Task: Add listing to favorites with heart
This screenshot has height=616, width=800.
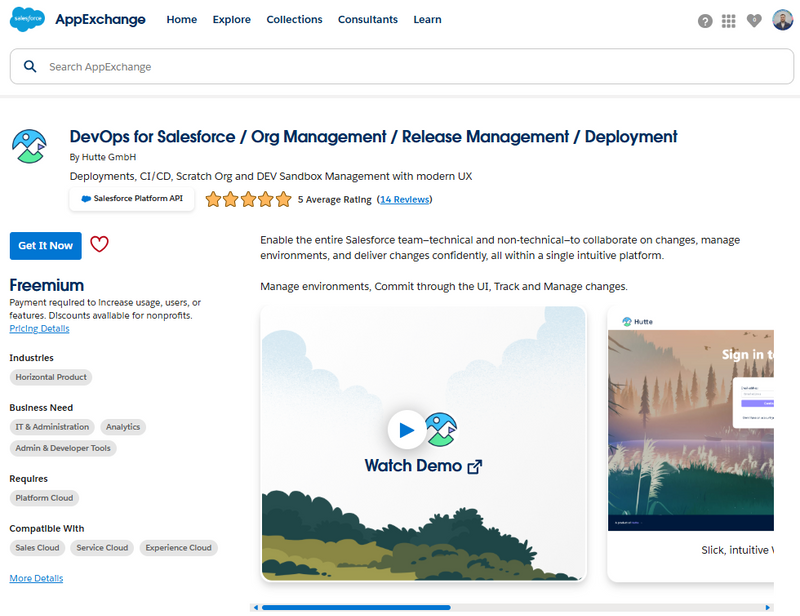Action: point(99,244)
